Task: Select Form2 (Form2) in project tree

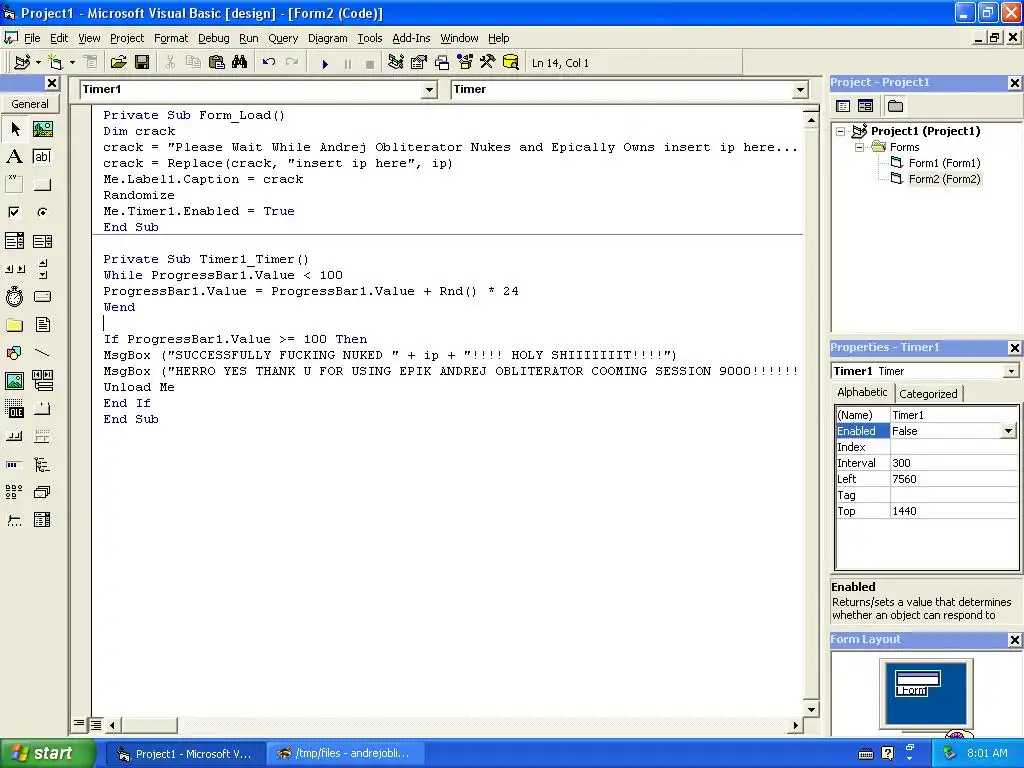Action: (944, 179)
